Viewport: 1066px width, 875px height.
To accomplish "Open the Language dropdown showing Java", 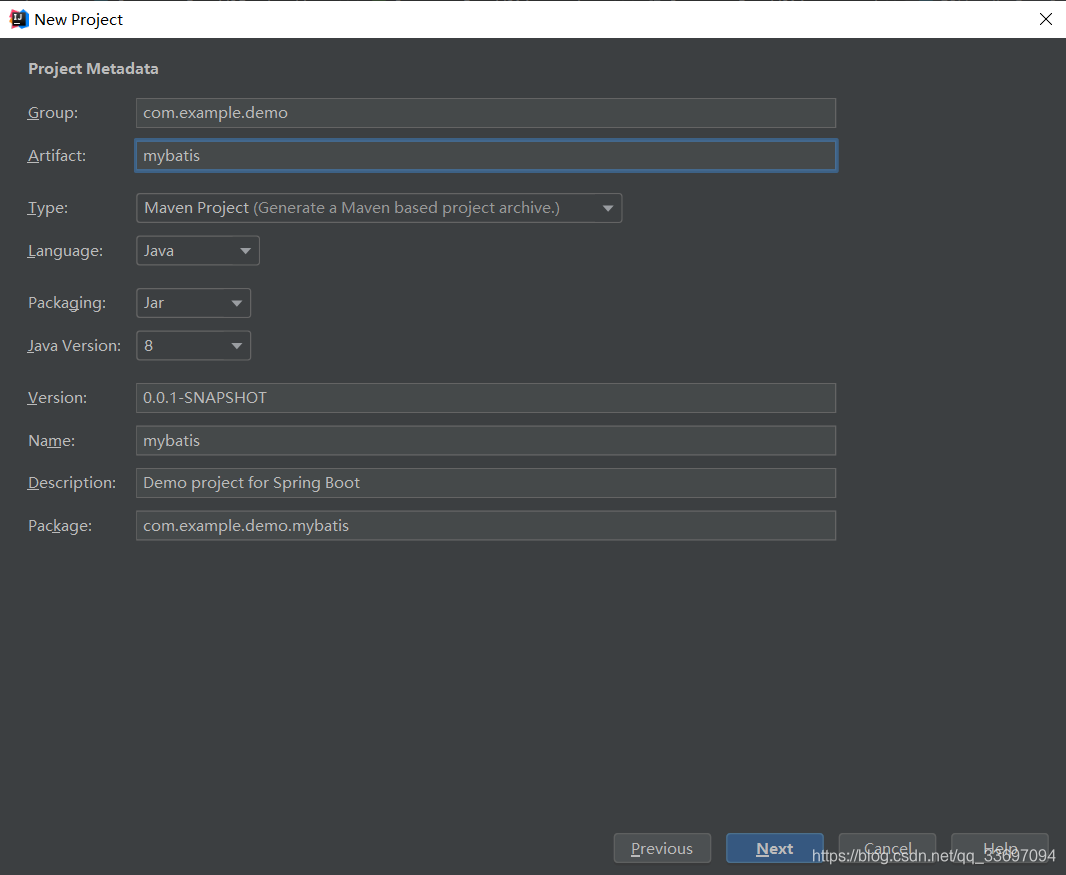I will (x=197, y=251).
